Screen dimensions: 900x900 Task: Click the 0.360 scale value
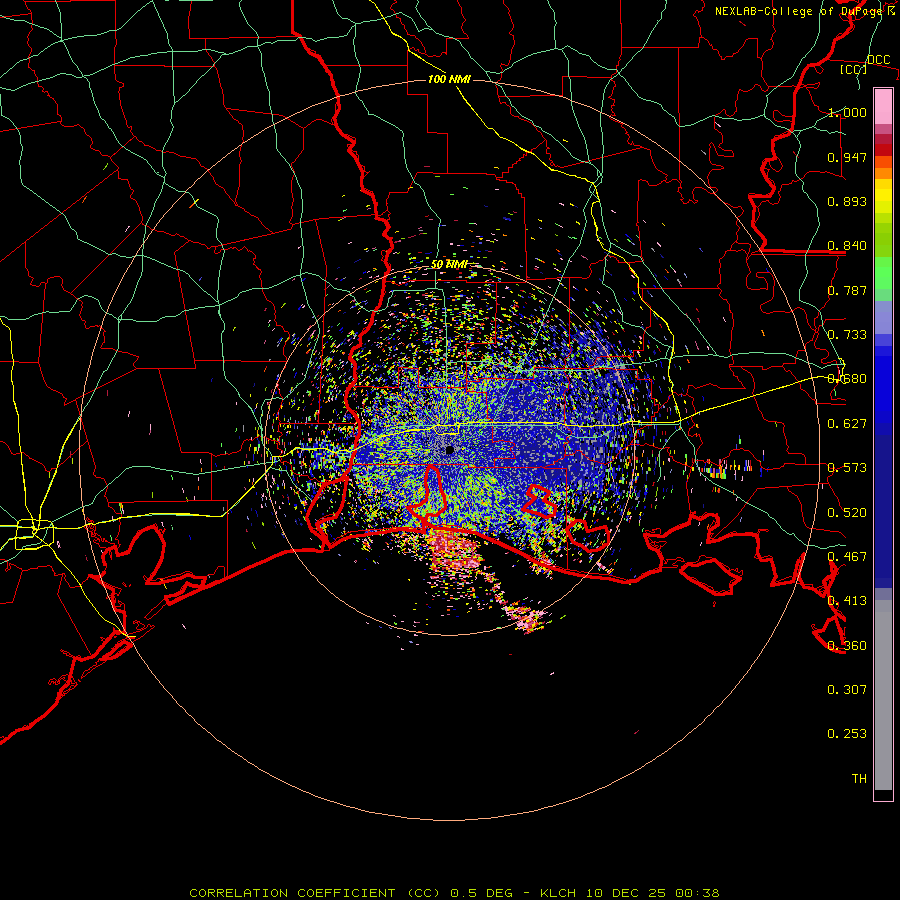coord(847,646)
